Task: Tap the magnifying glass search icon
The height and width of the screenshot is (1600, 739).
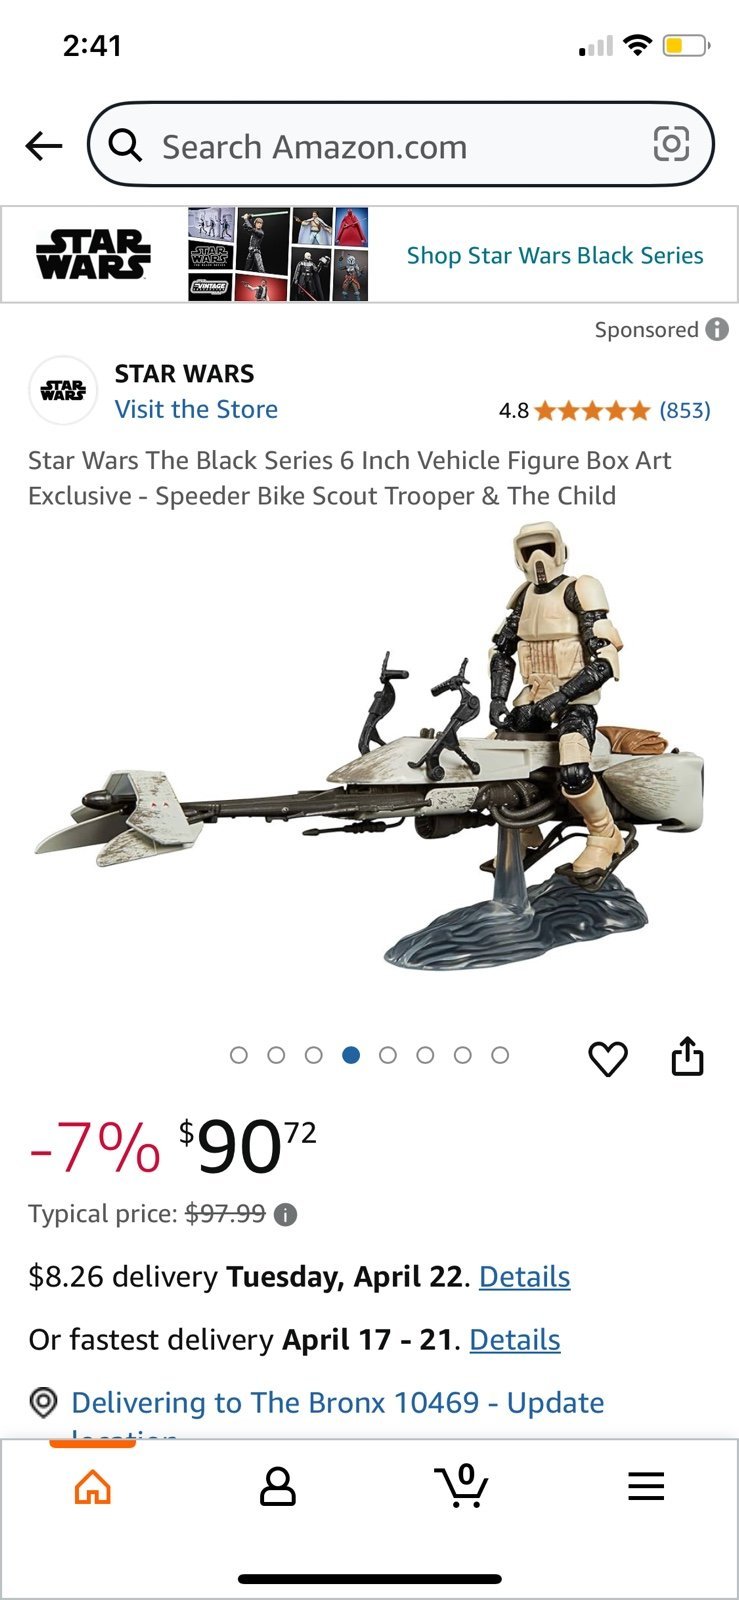Action: [x=125, y=146]
